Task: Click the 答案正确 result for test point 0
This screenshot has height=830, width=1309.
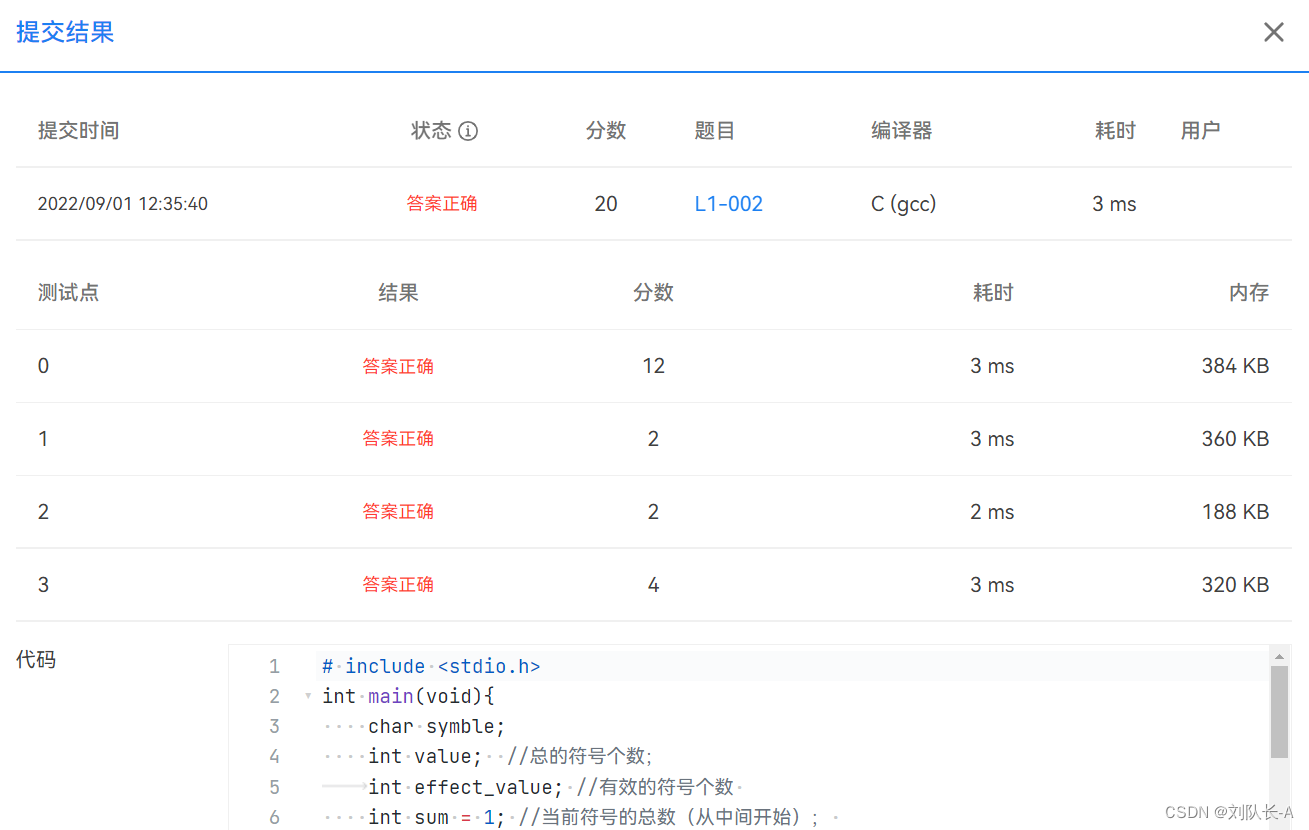Action: pyautogui.click(x=398, y=365)
